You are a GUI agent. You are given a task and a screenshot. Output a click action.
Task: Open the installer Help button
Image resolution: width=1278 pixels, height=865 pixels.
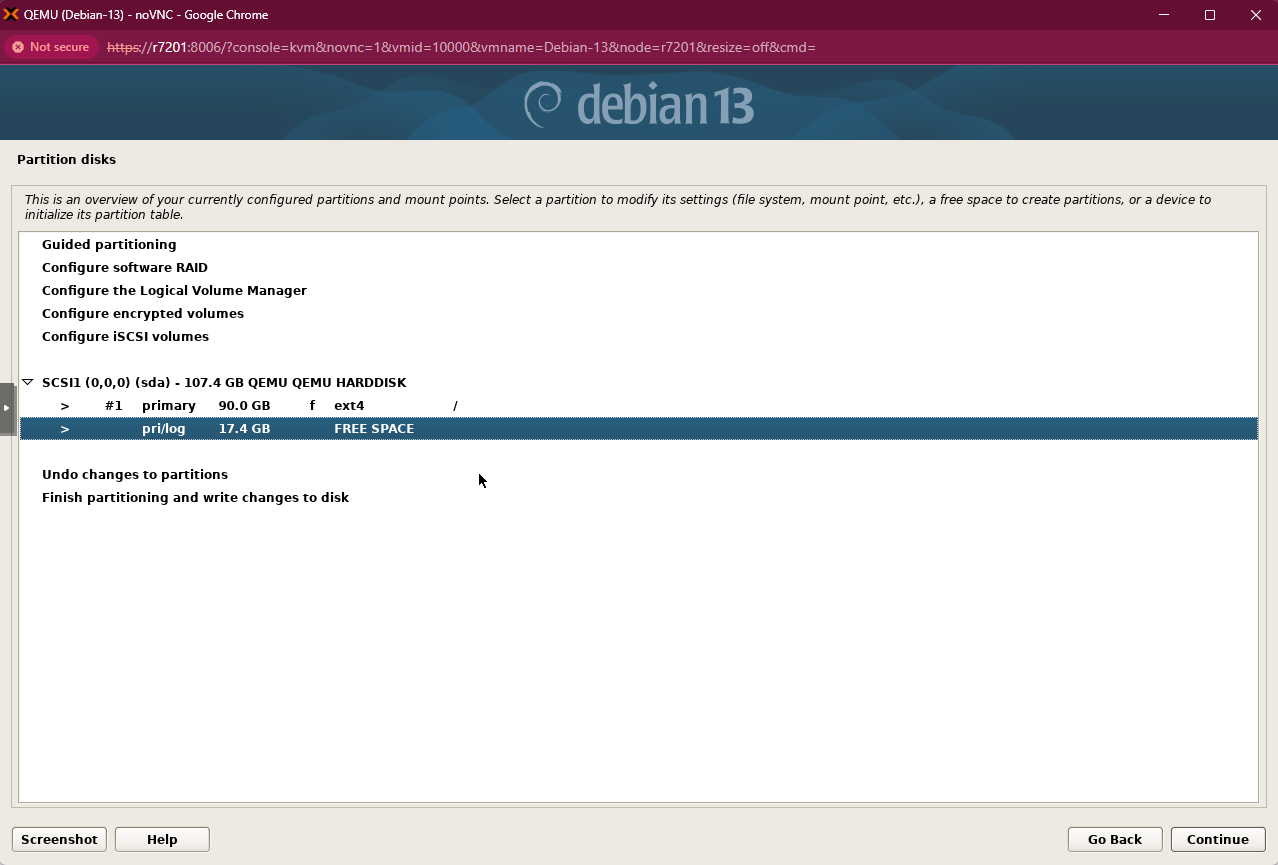coord(162,839)
